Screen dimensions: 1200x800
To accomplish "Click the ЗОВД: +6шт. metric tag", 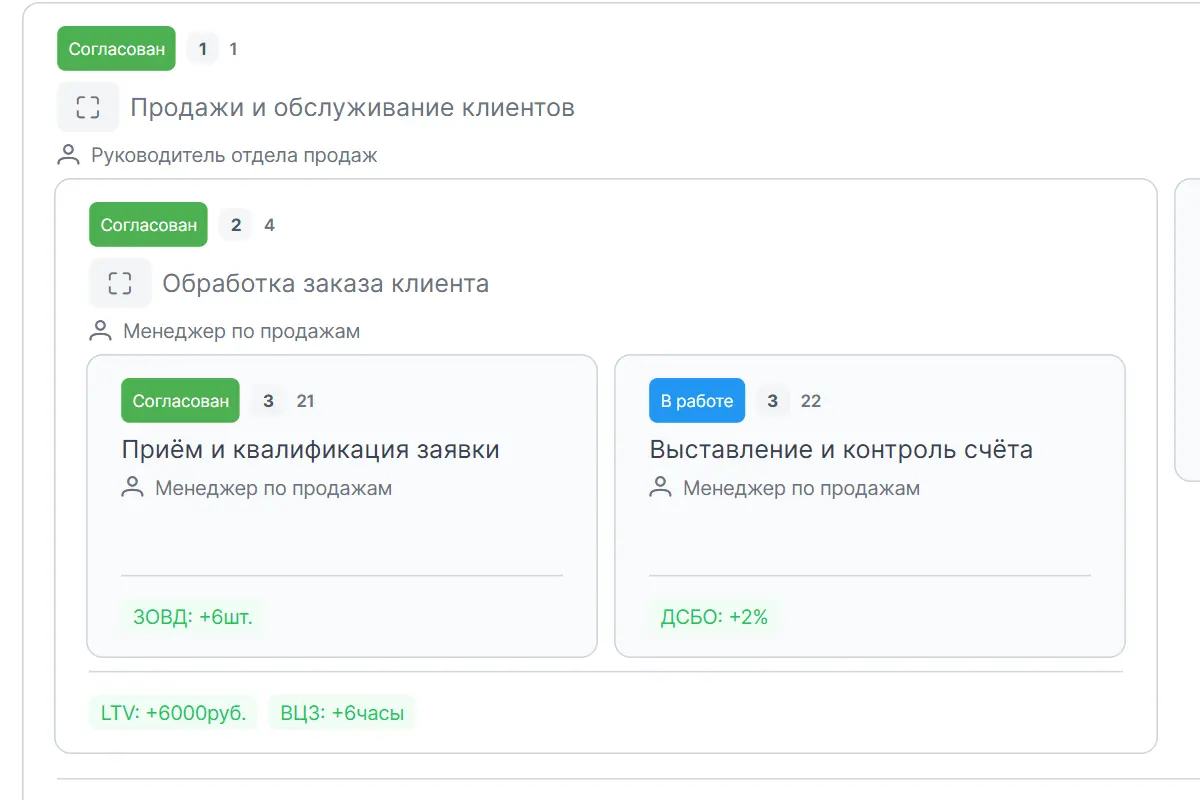I will point(193,617).
